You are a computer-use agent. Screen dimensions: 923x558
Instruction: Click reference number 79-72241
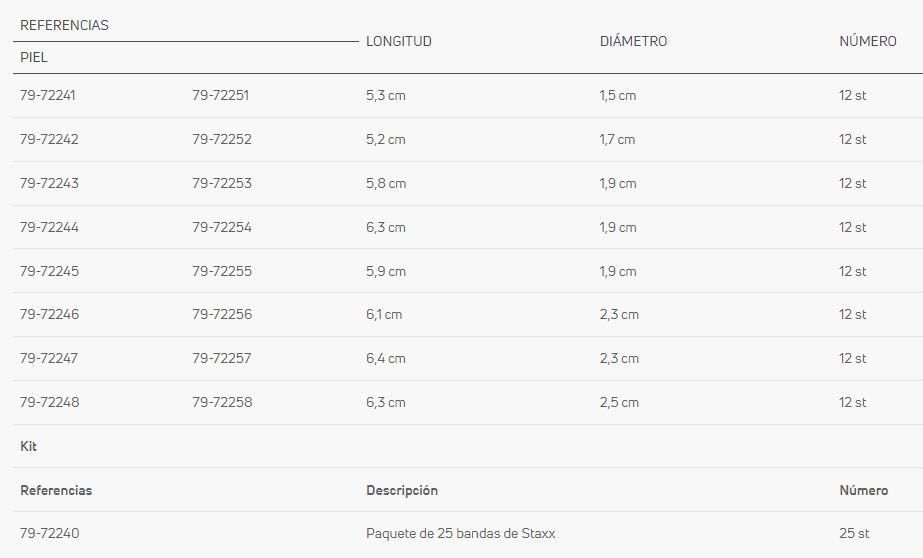[x=48, y=95]
